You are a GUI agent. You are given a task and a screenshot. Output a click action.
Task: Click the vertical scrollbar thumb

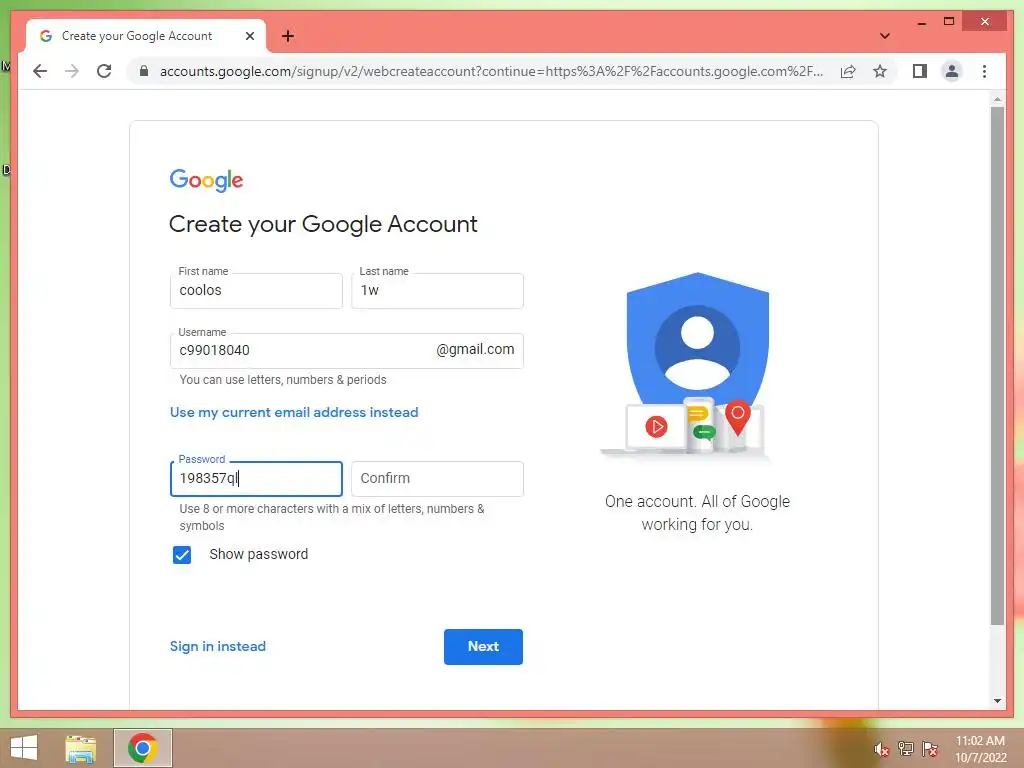point(997,366)
